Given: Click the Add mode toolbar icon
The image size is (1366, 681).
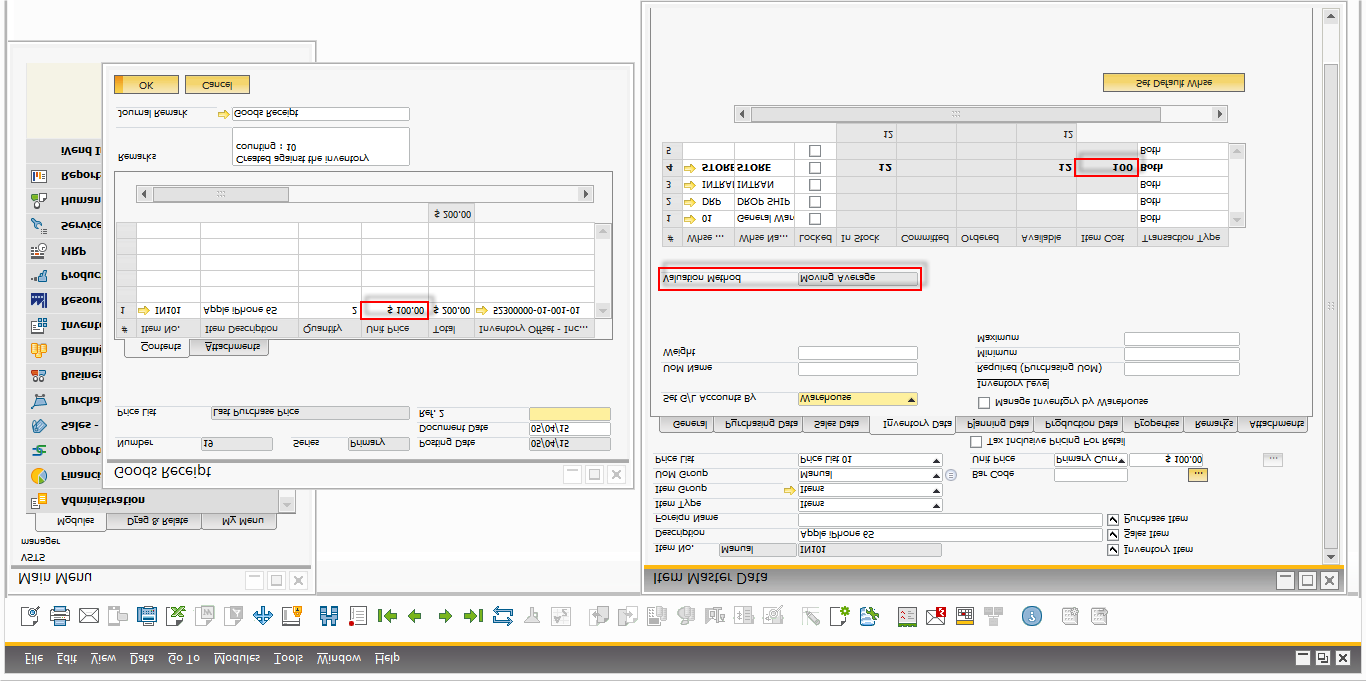Looking at the screenshot, I should pyautogui.click(x=358, y=615).
